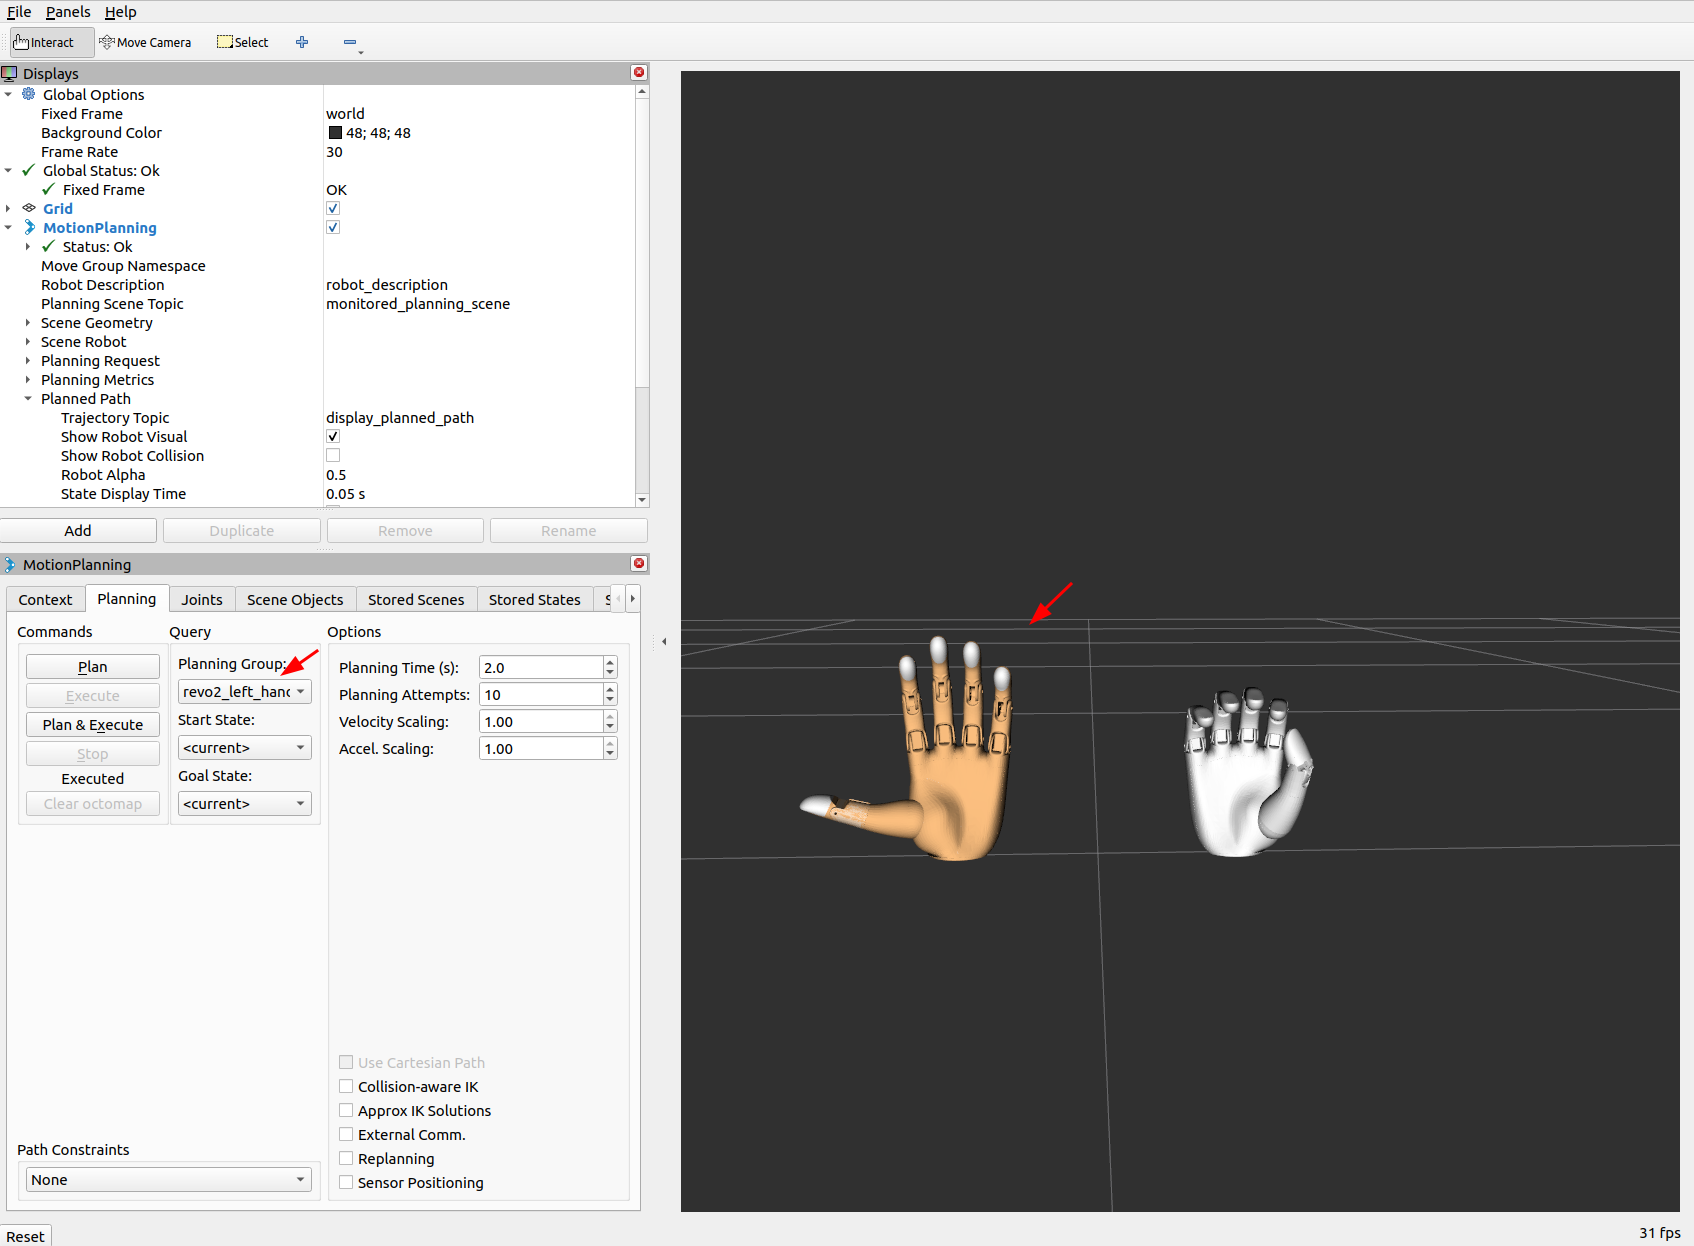1694x1246 pixels.
Task: Close the Displays panel
Action: [639, 73]
